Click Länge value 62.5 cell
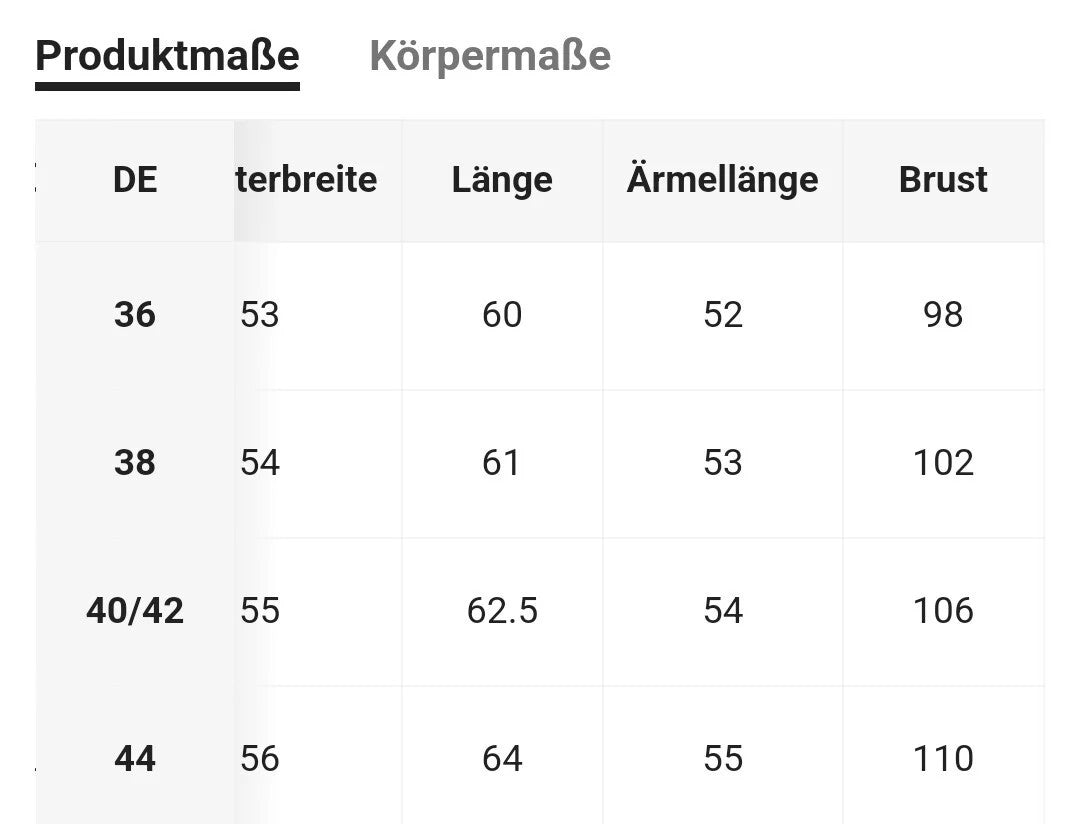 pyautogui.click(x=502, y=611)
